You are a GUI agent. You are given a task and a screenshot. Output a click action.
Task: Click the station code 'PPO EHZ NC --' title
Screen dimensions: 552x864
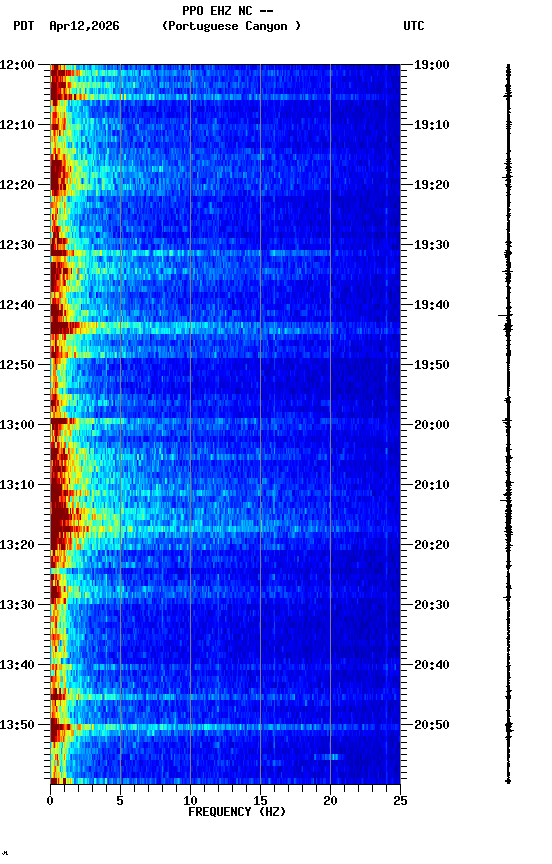pos(228,10)
